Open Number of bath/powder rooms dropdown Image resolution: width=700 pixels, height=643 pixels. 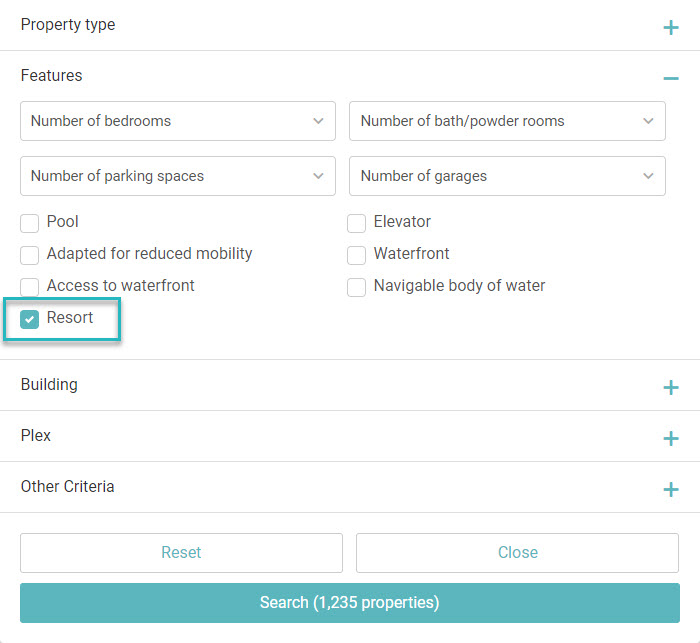point(507,121)
